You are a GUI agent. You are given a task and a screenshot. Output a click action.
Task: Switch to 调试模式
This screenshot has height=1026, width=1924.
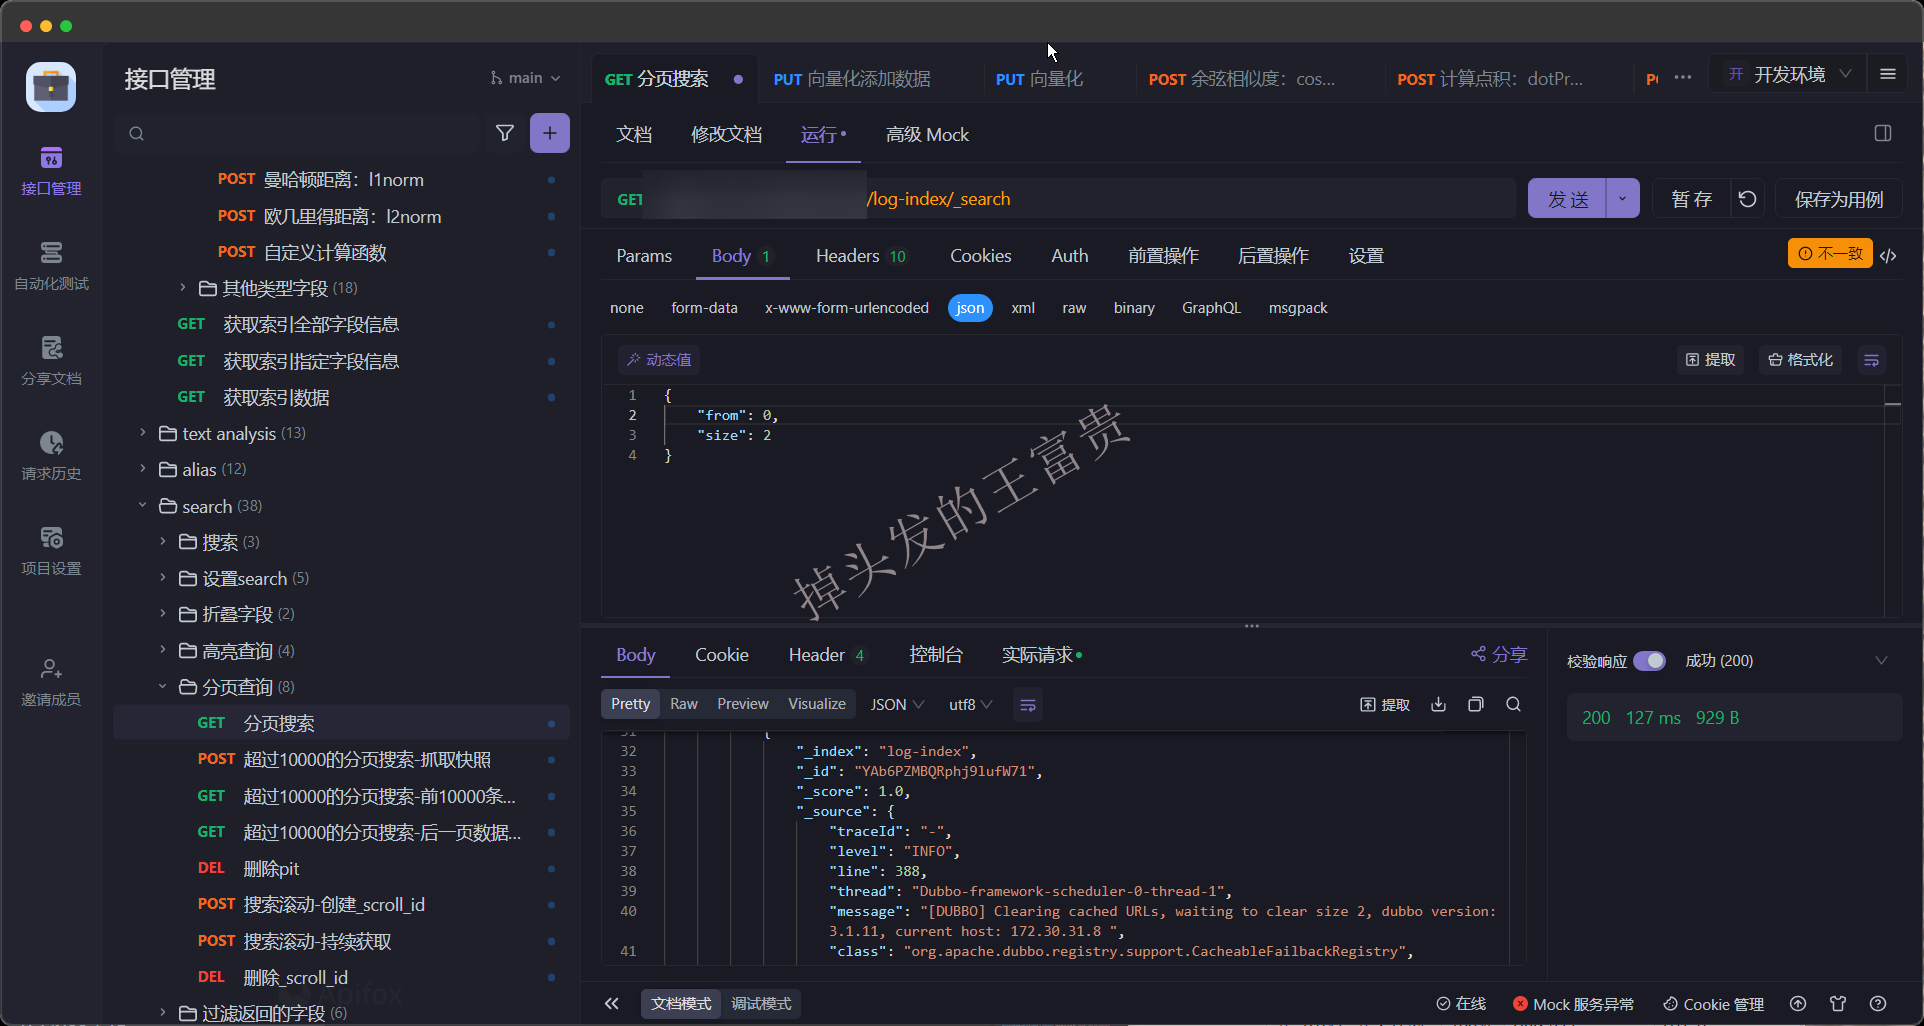point(761,1004)
